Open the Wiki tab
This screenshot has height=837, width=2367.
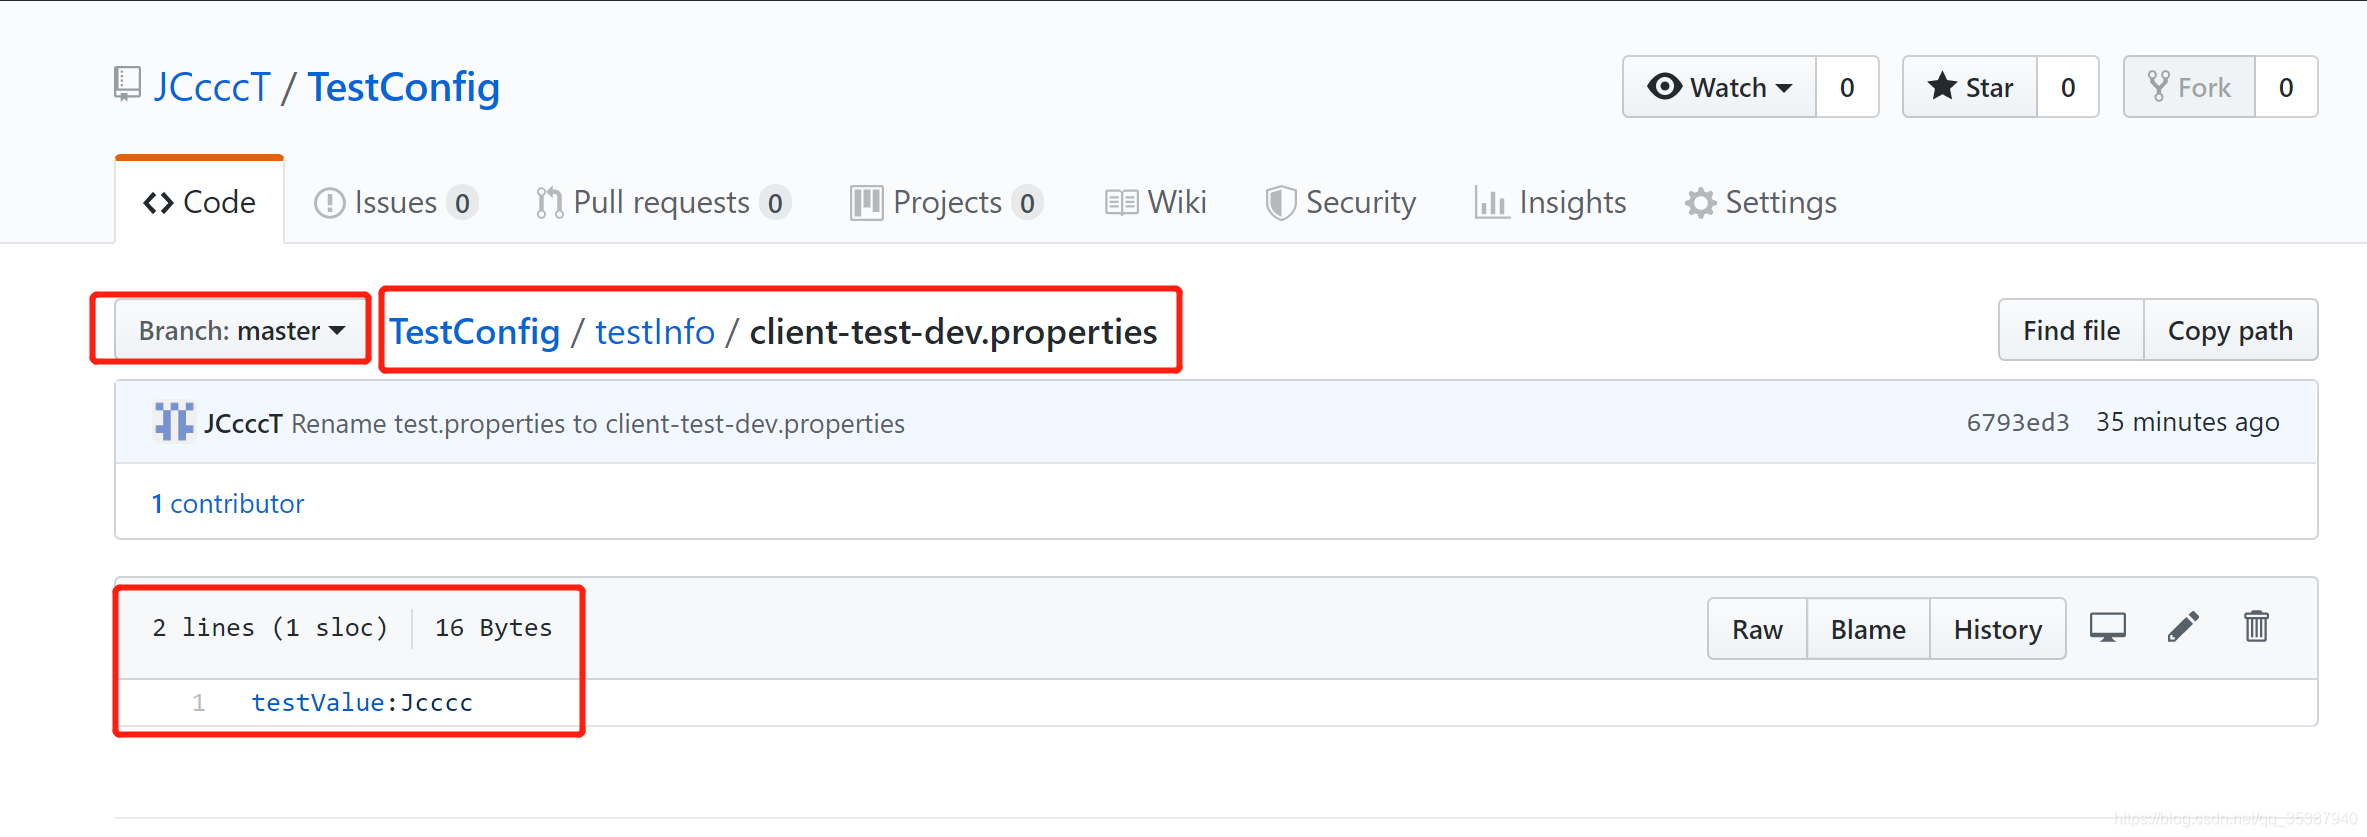1156,202
